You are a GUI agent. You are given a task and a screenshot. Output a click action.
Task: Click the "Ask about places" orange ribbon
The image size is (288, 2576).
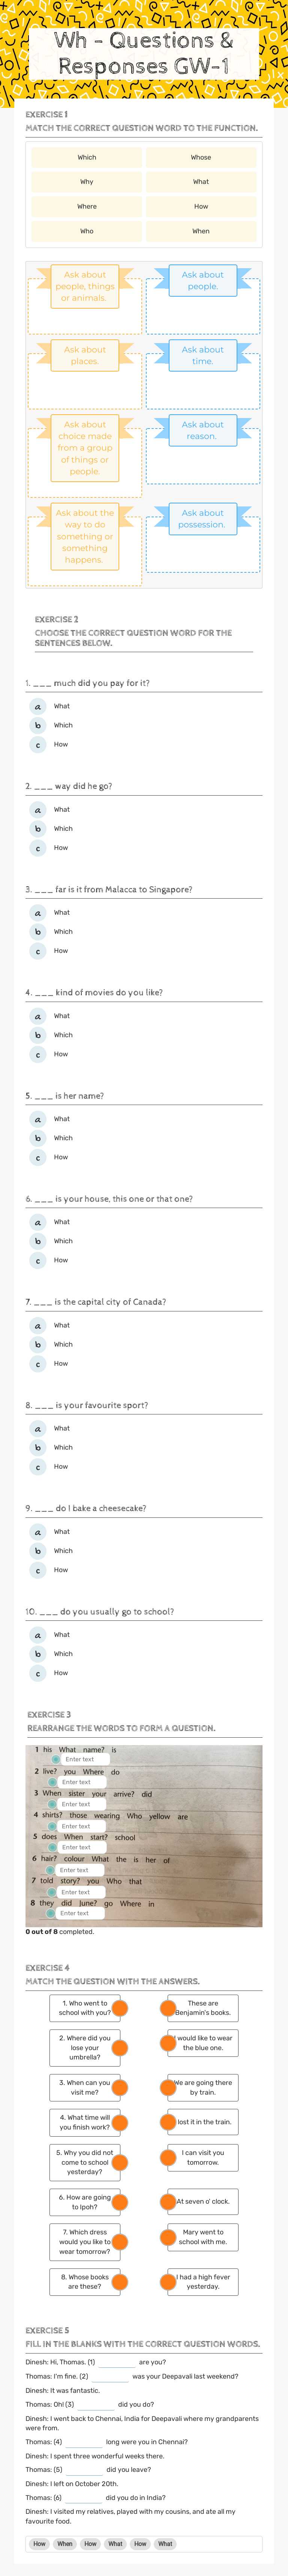(85, 355)
